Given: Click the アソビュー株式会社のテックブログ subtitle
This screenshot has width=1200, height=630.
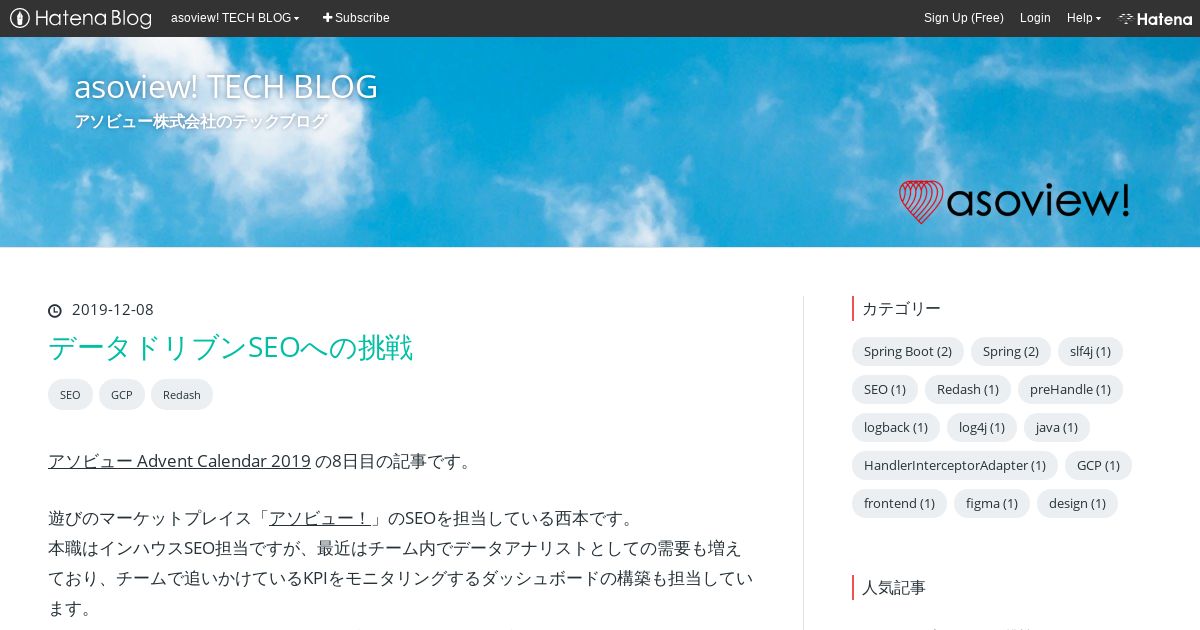Looking at the screenshot, I should click(x=200, y=121).
